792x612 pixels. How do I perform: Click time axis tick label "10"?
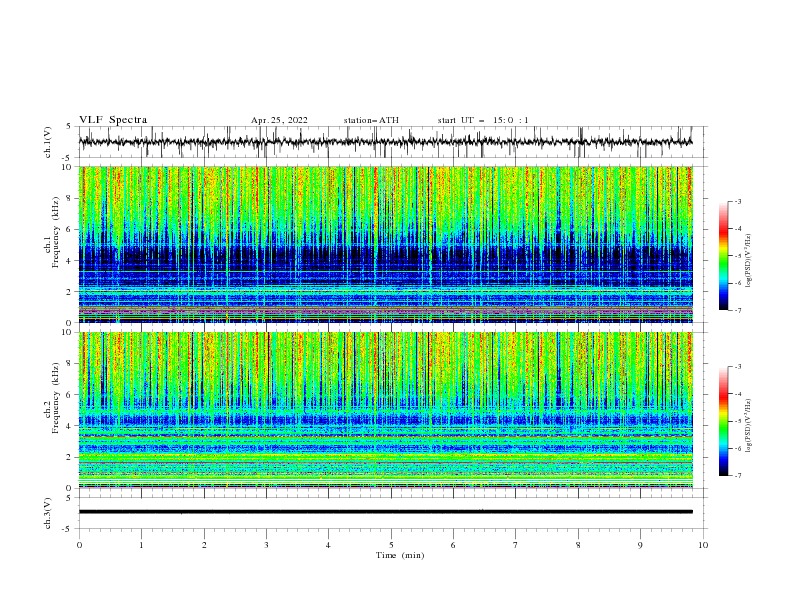coord(703,545)
